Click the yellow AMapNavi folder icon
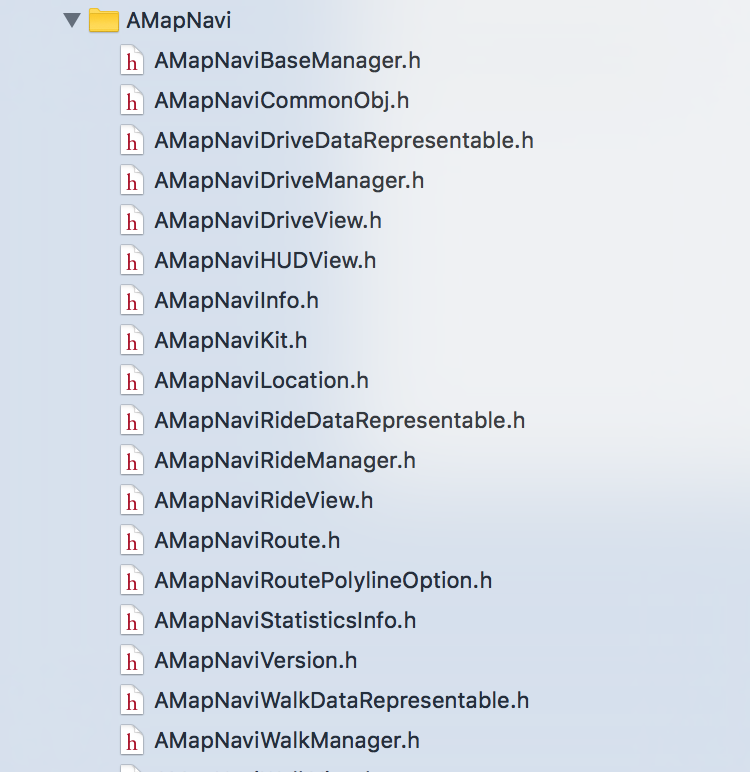 103,20
